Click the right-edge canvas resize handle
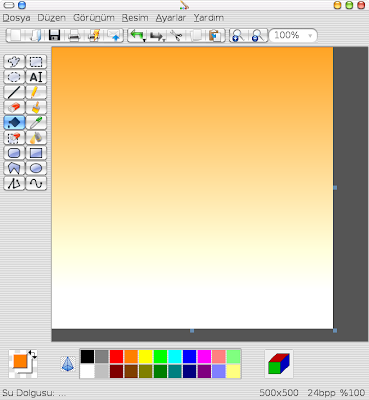The image size is (369, 400). pyautogui.click(x=335, y=188)
